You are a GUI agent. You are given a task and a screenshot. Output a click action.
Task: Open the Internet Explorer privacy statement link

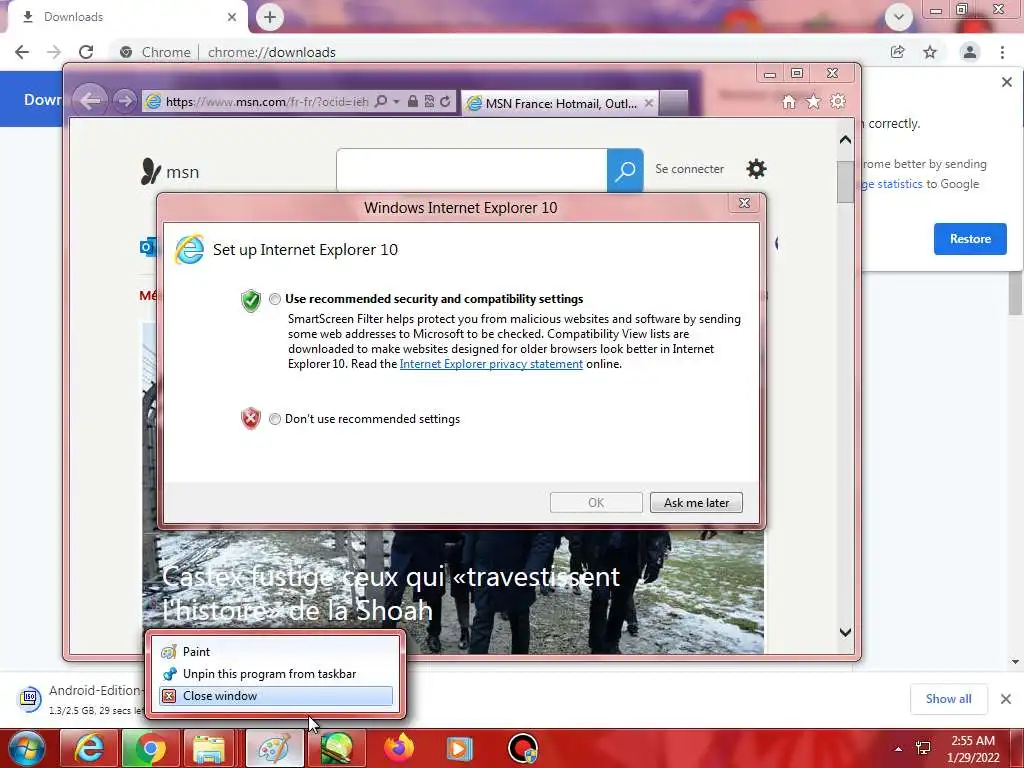[491, 364]
